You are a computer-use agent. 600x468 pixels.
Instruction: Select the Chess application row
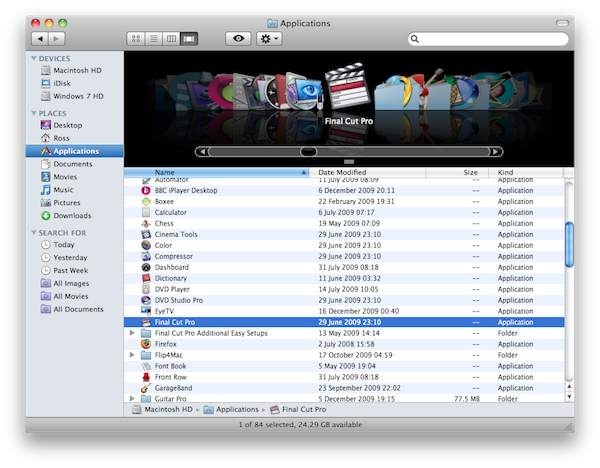[x=344, y=223]
